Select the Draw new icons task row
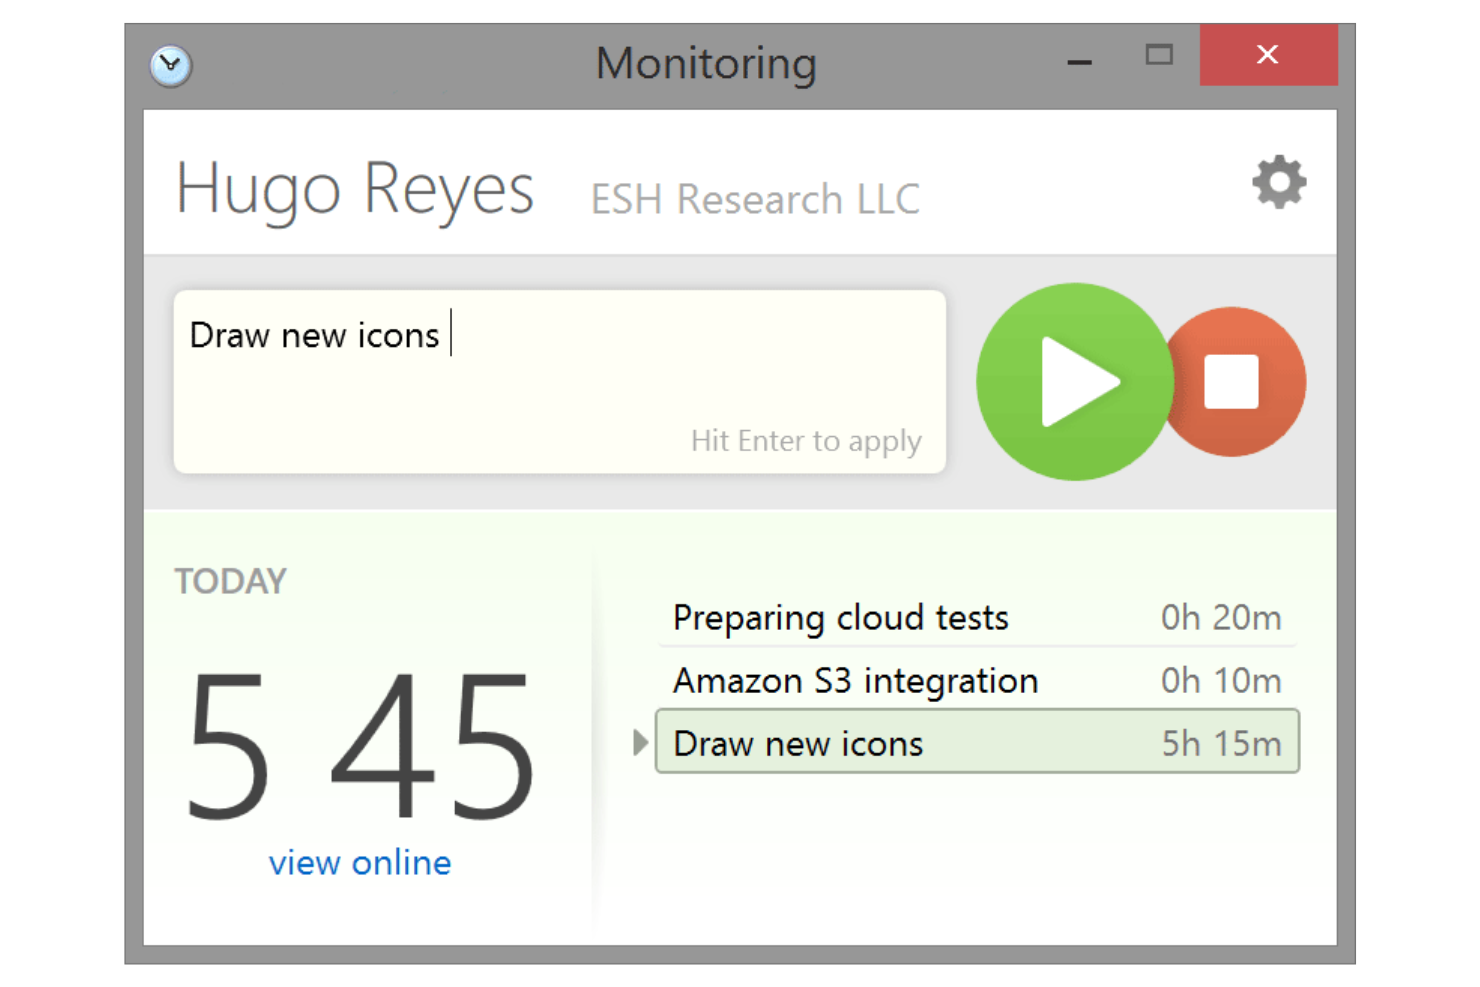The image size is (1480, 987). click(x=797, y=742)
